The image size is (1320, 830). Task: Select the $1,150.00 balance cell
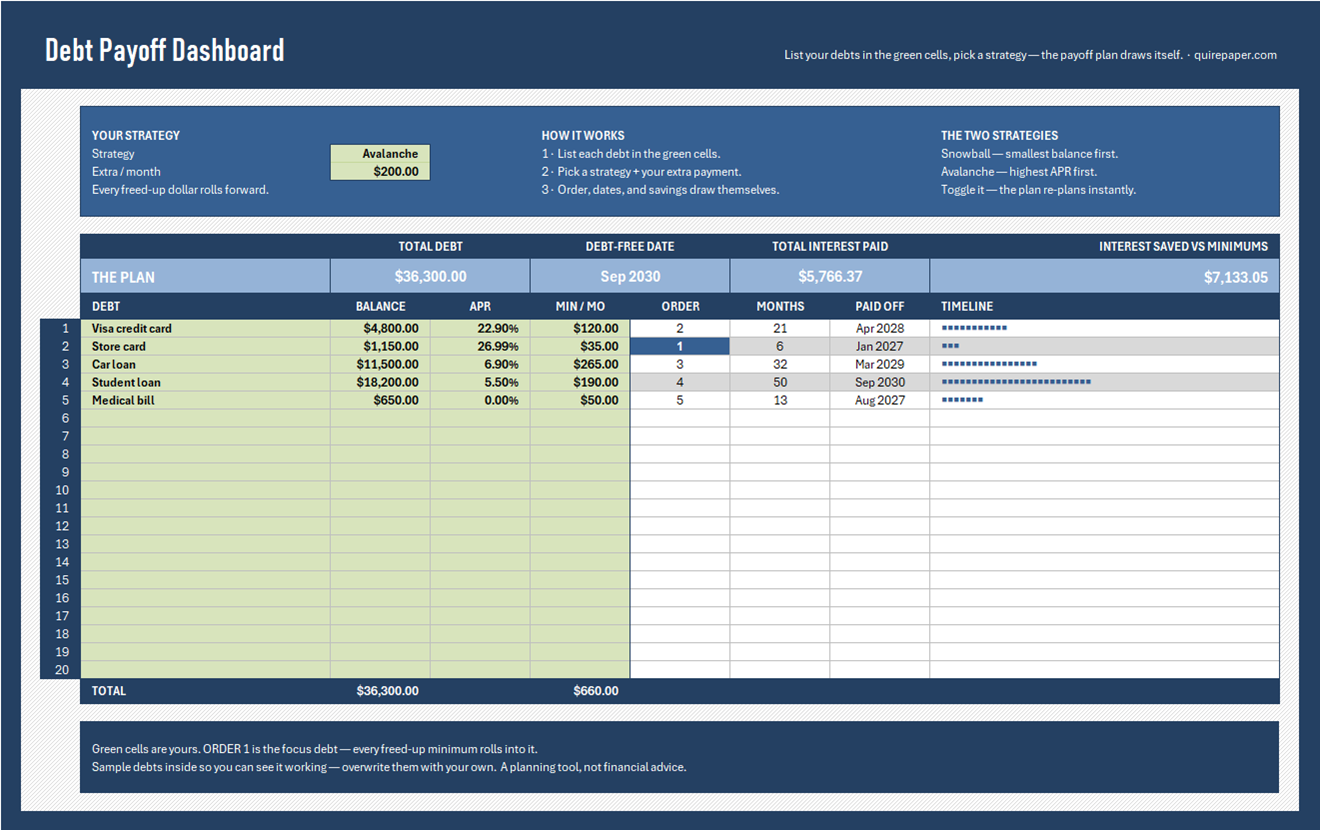coord(380,346)
